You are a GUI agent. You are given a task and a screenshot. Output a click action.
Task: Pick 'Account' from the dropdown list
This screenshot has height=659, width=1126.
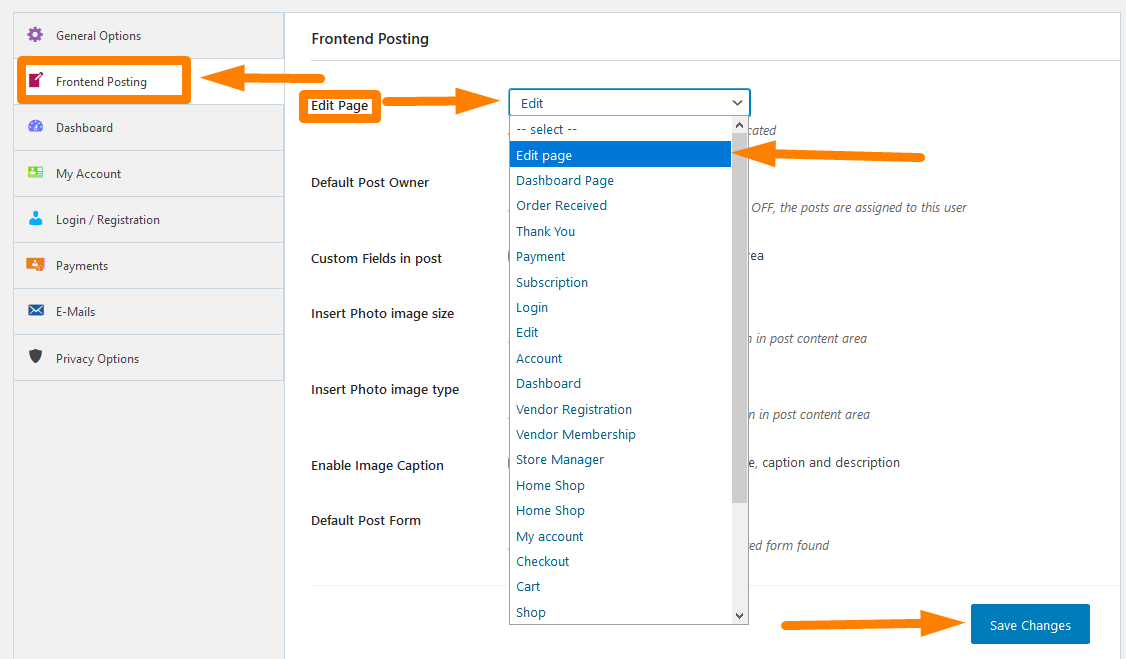[x=620, y=358]
